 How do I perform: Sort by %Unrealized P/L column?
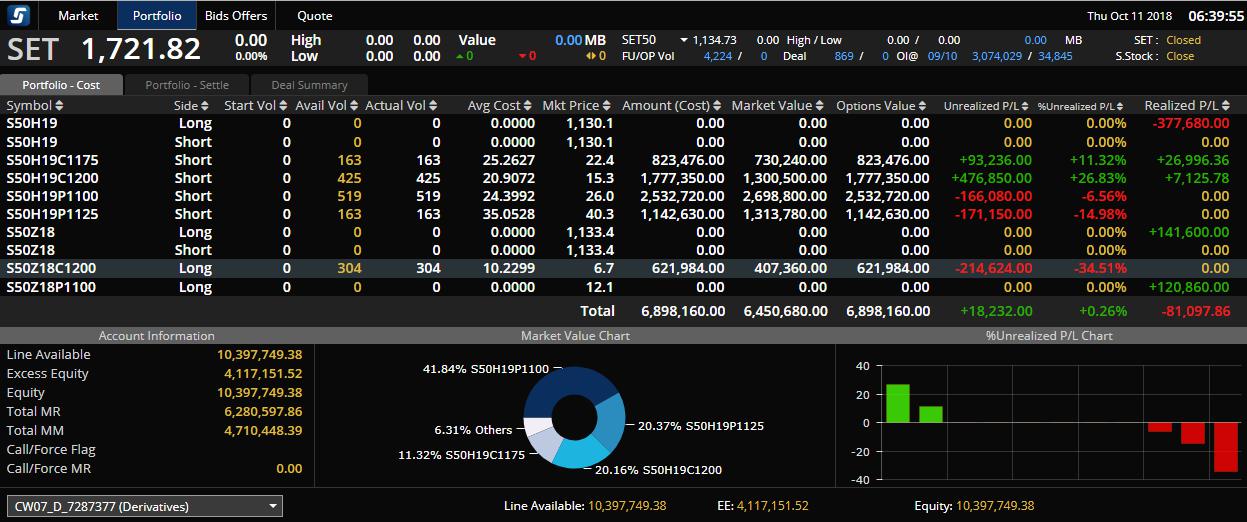pos(1082,106)
